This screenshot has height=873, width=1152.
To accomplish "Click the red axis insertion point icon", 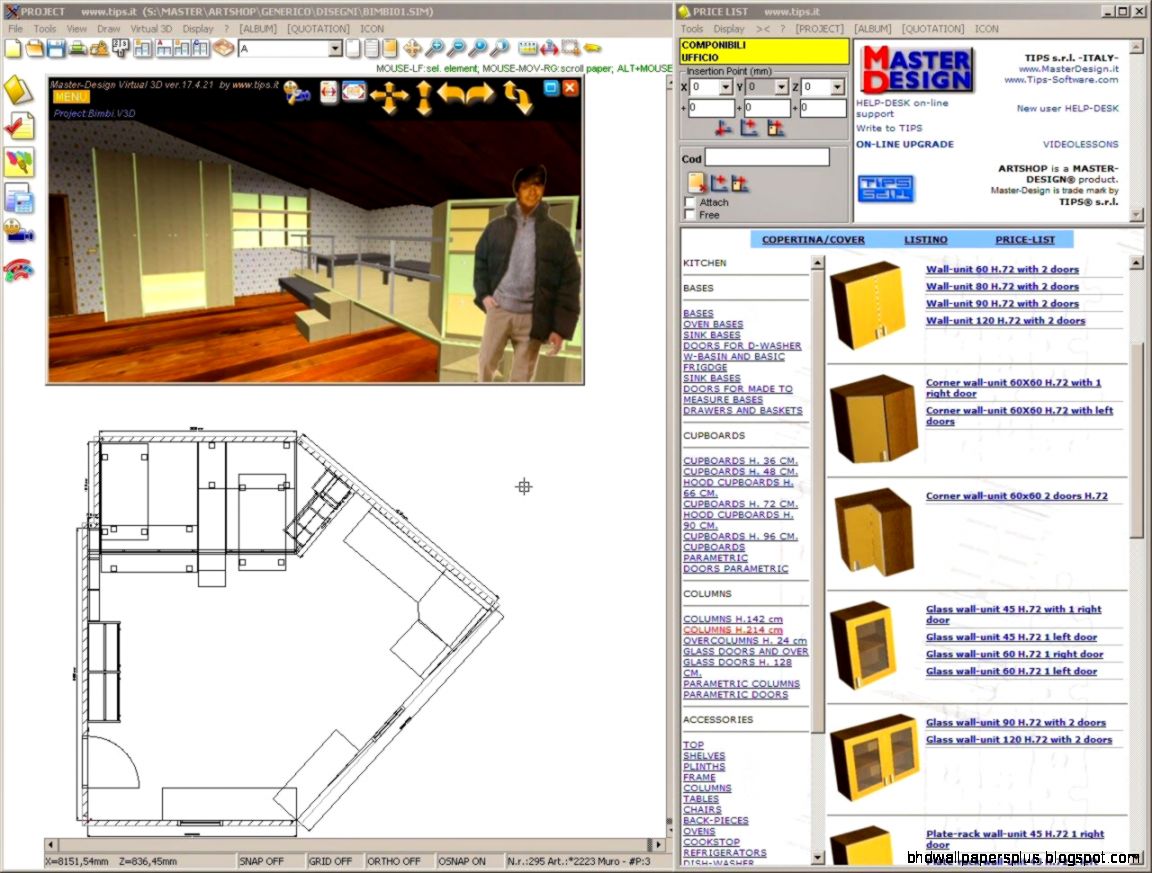I will click(722, 128).
